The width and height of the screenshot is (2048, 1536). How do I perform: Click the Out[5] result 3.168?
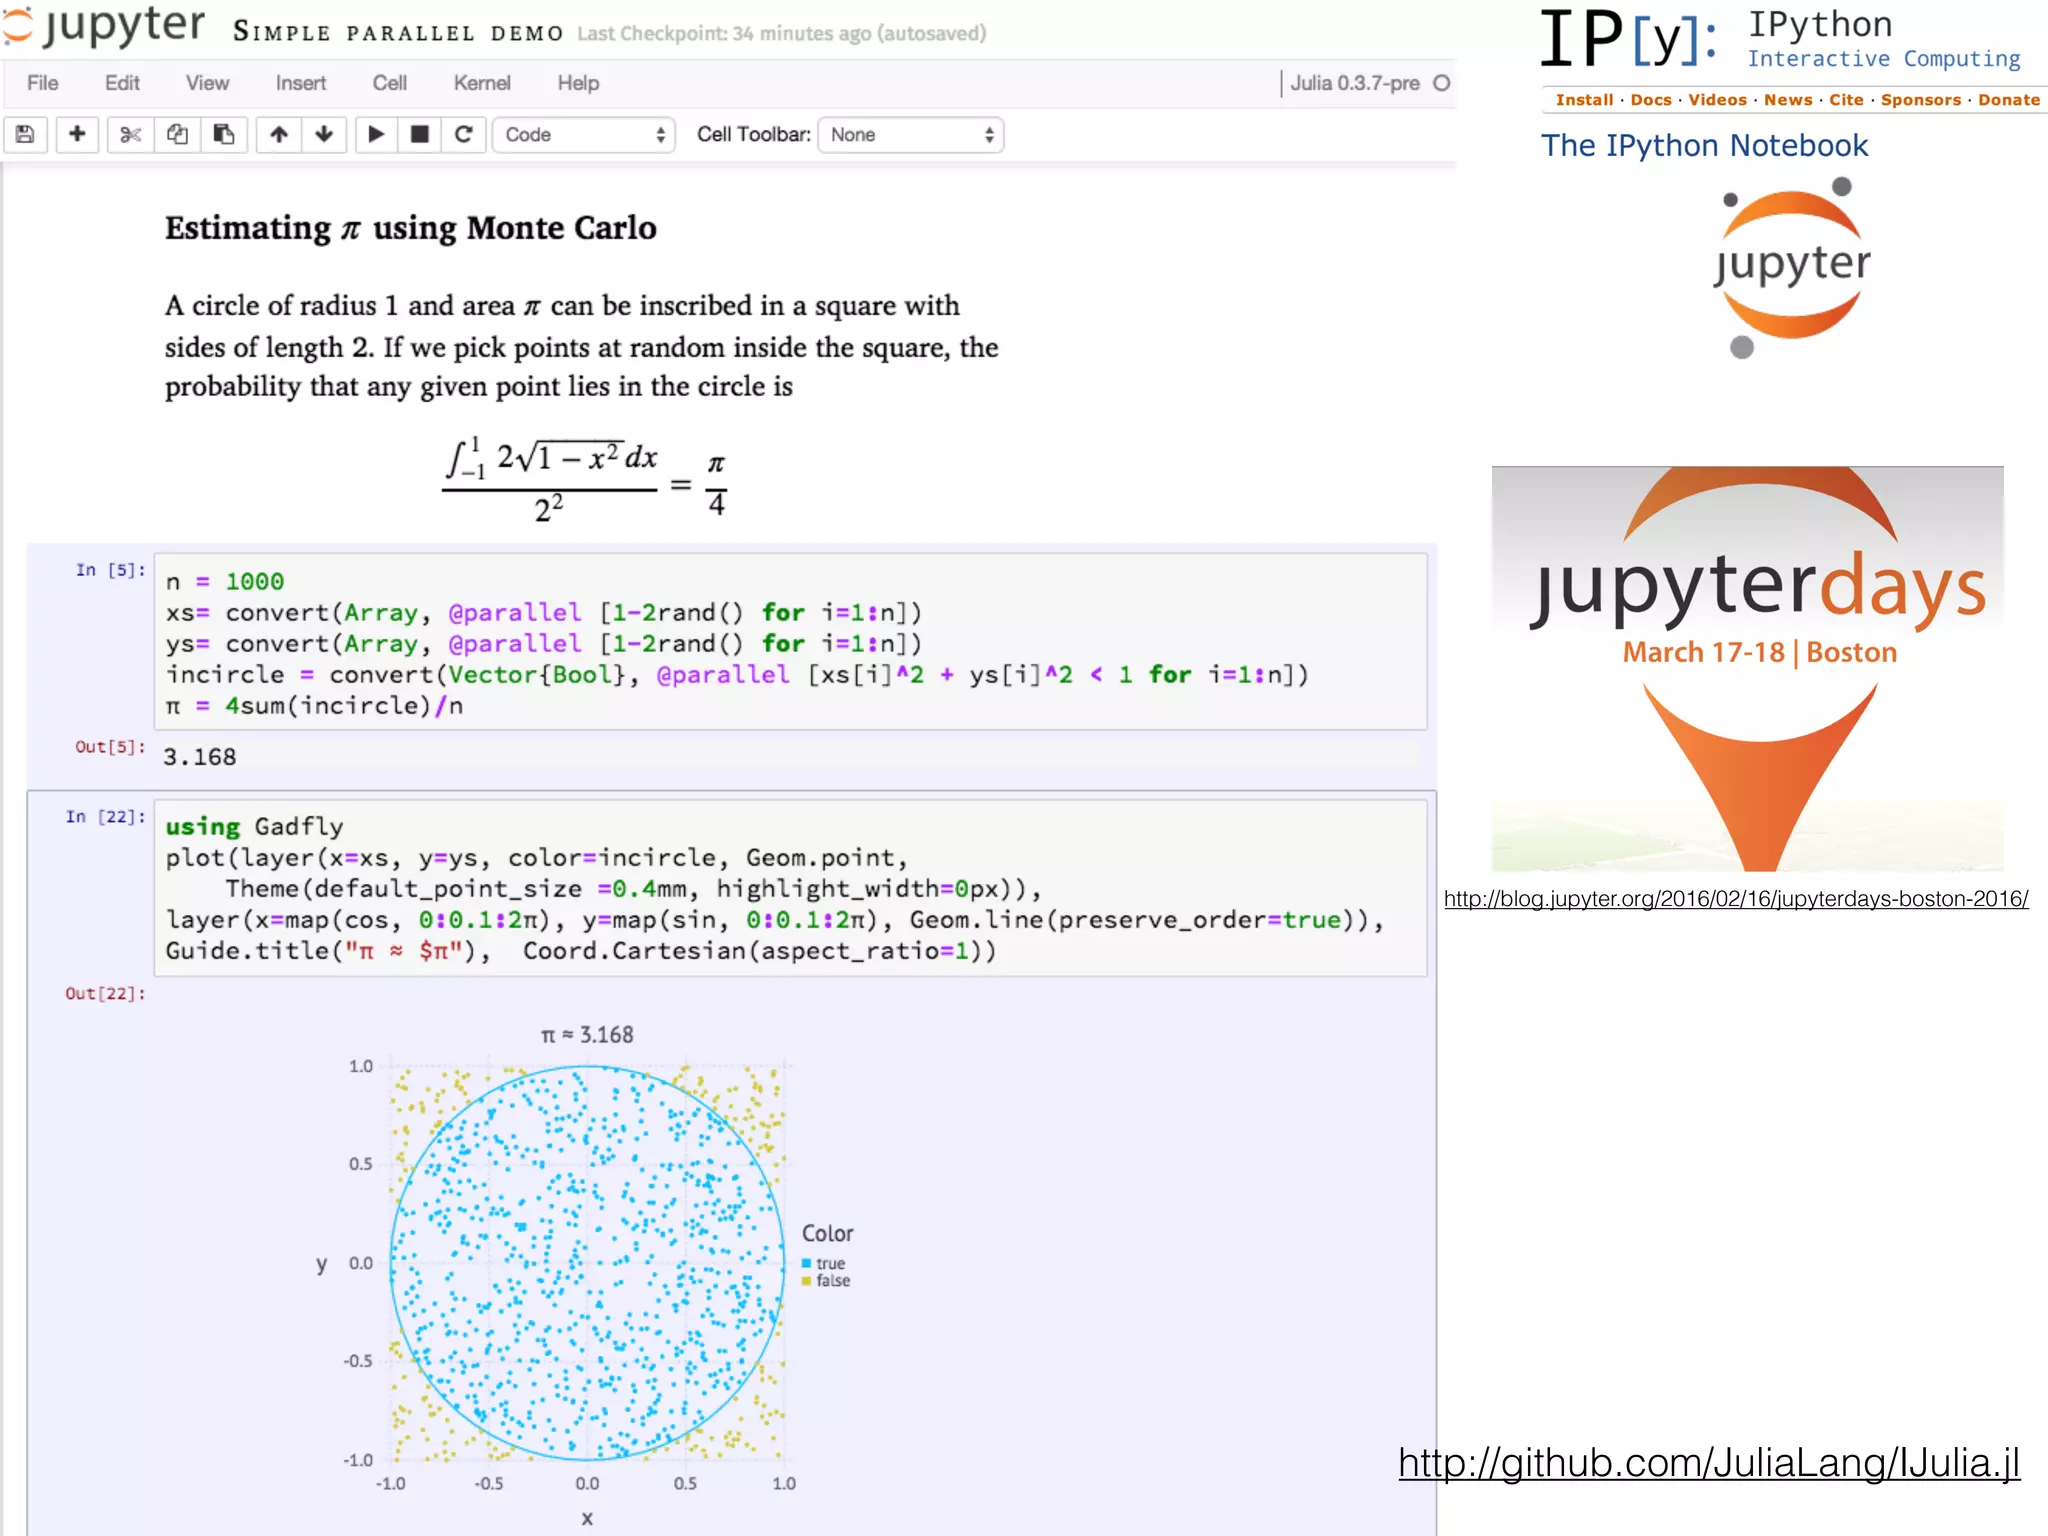(x=200, y=757)
